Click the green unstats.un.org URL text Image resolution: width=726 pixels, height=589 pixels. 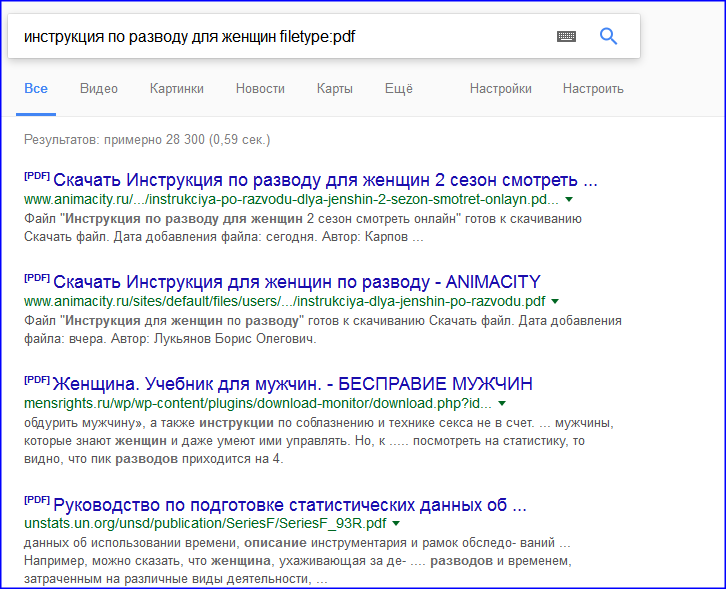[x=205, y=523]
